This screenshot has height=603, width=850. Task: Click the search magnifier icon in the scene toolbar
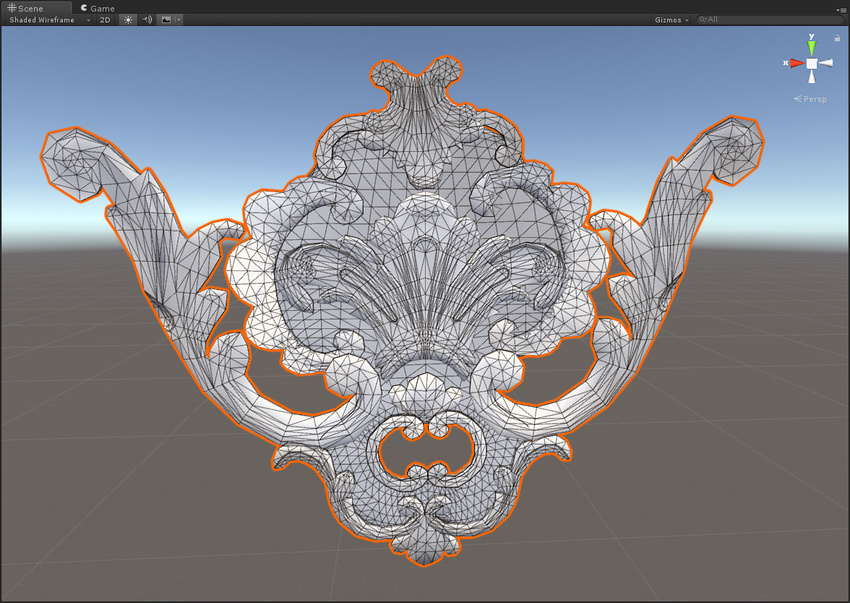pos(703,20)
